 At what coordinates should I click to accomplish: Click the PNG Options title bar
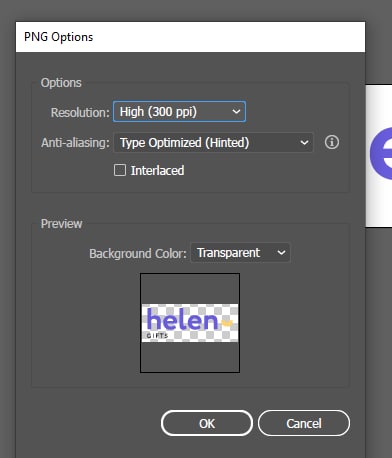pyautogui.click(x=190, y=37)
